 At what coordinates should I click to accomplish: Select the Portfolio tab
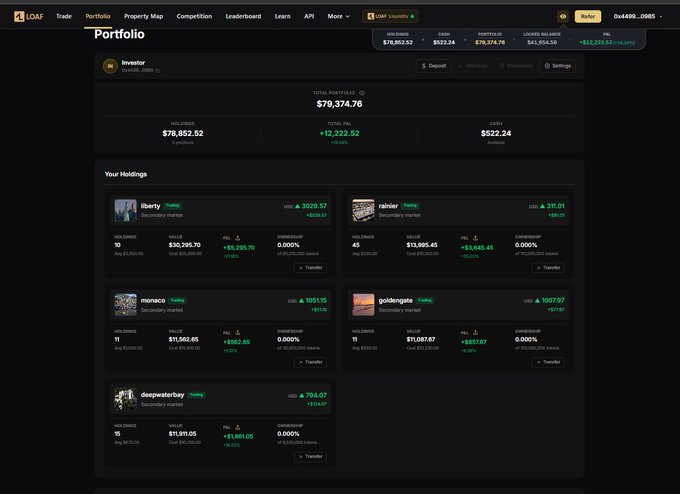tap(98, 16)
